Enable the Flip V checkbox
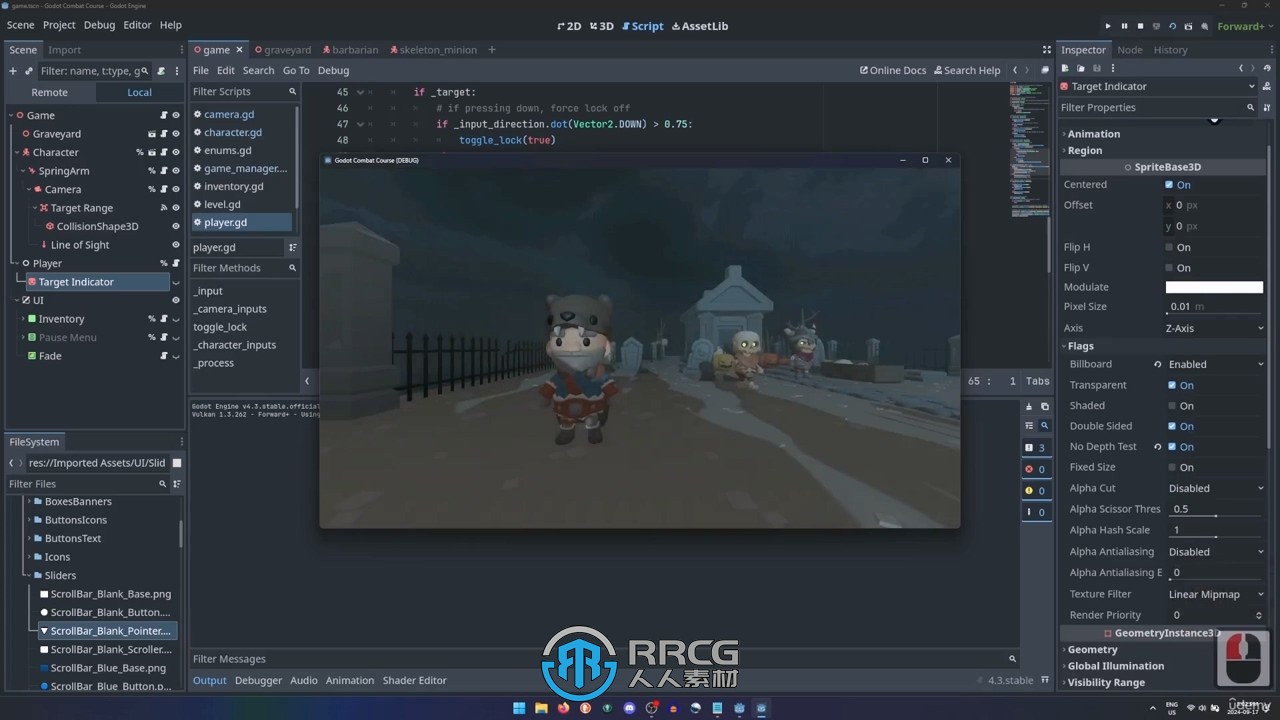This screenshot has width=1280, height=720. coord(1169,268)
